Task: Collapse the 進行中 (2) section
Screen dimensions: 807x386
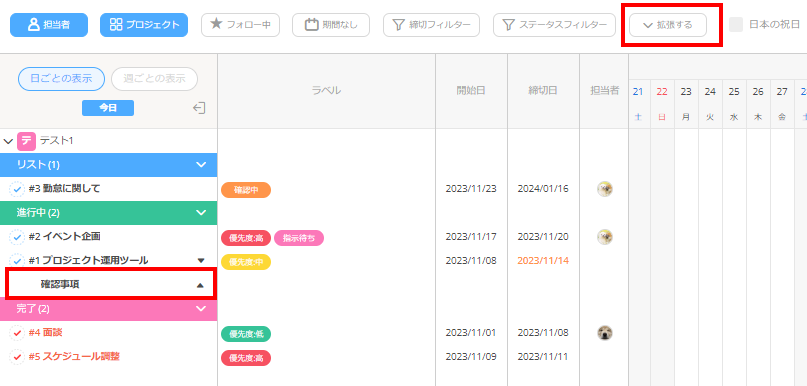Action: (201, 213)
